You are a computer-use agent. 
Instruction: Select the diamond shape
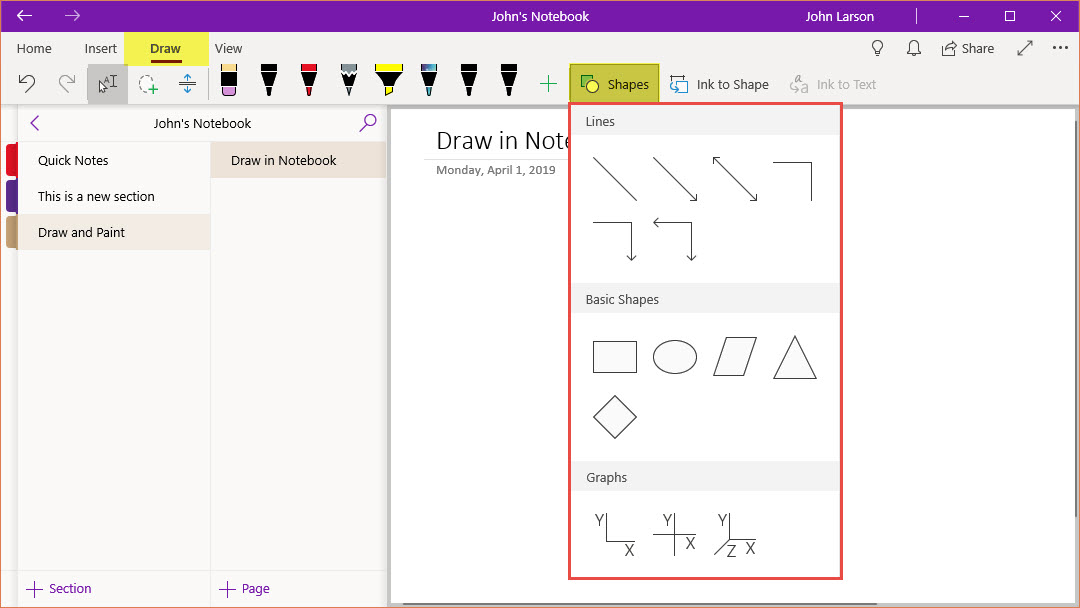click(x=615, y=417)
